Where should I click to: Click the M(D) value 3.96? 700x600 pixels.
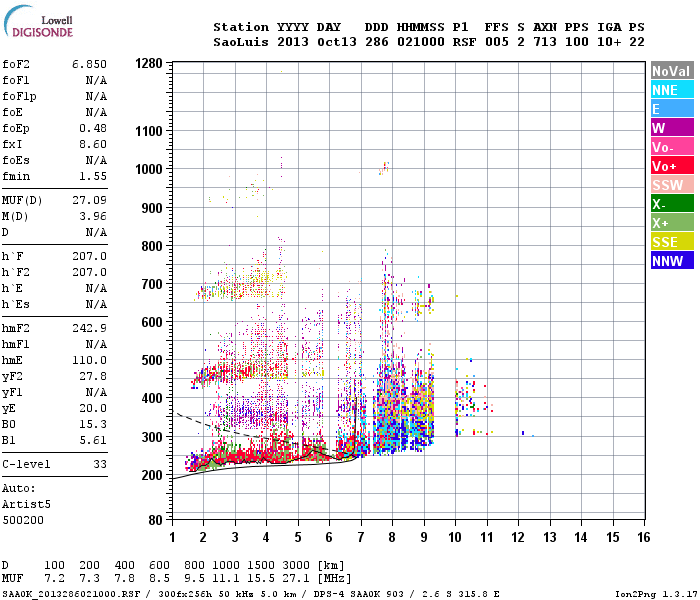pos(93,216)
